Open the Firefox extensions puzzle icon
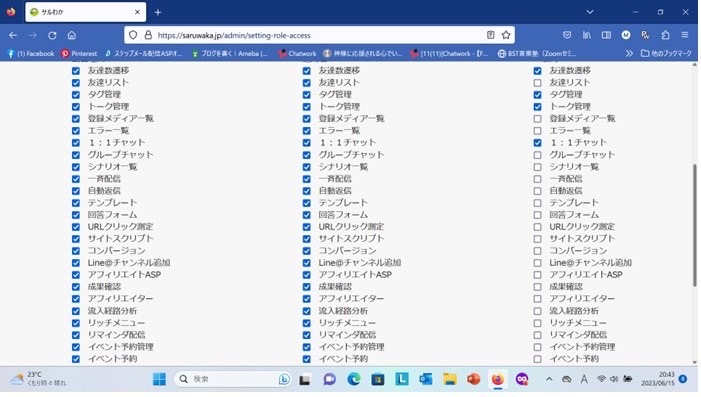Viewport: 701px width, 397px height. [665, 35]
